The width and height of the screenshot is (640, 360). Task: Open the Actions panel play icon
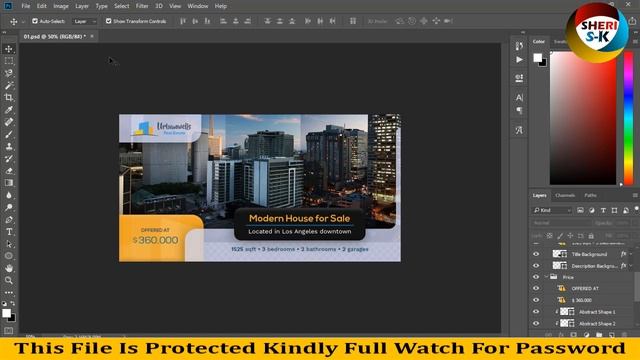coord(519,60)
